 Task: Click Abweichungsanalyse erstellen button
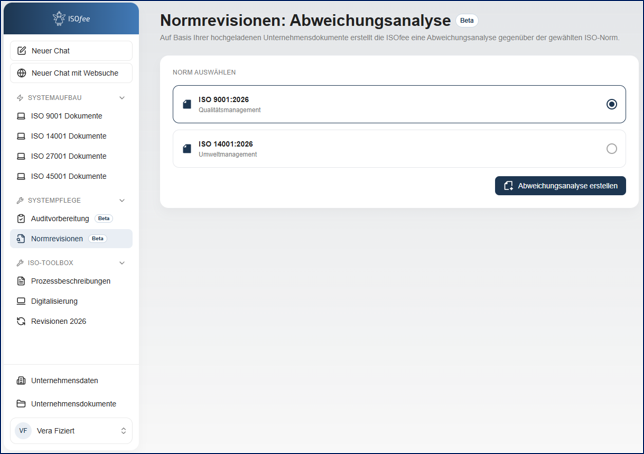coord(560,186)
